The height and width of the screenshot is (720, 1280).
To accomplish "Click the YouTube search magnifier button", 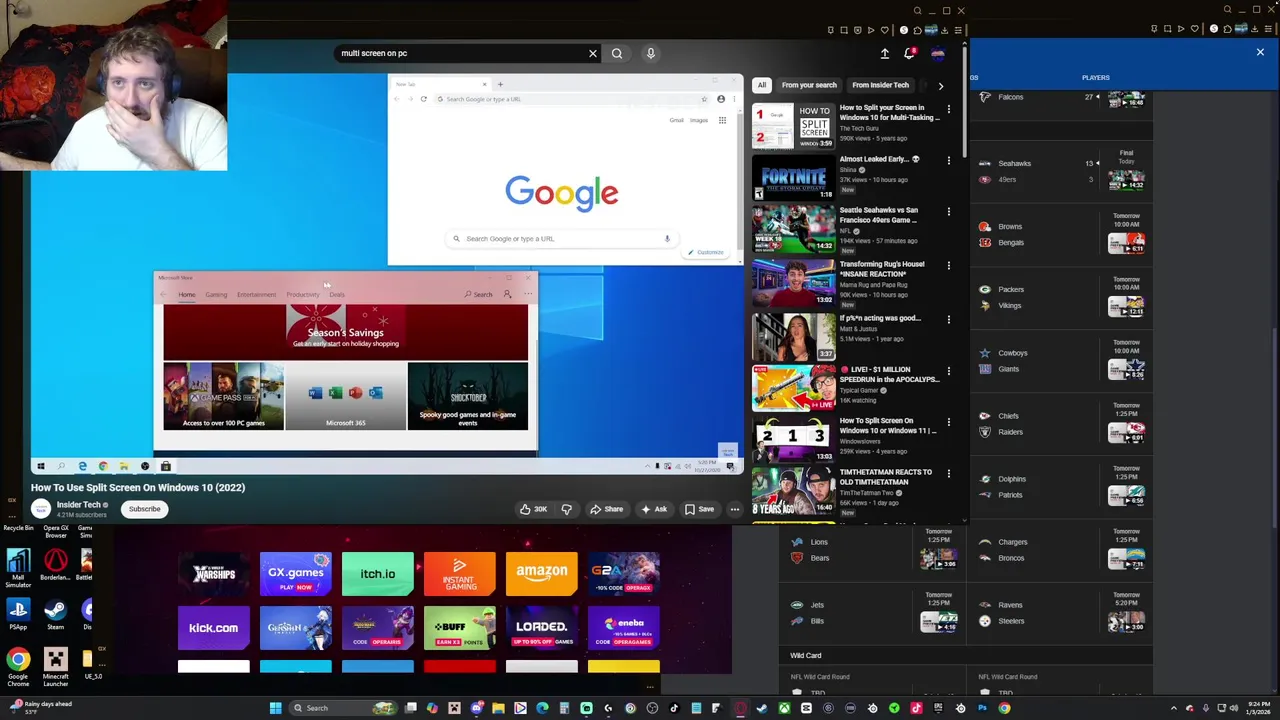I will [617, 53].
